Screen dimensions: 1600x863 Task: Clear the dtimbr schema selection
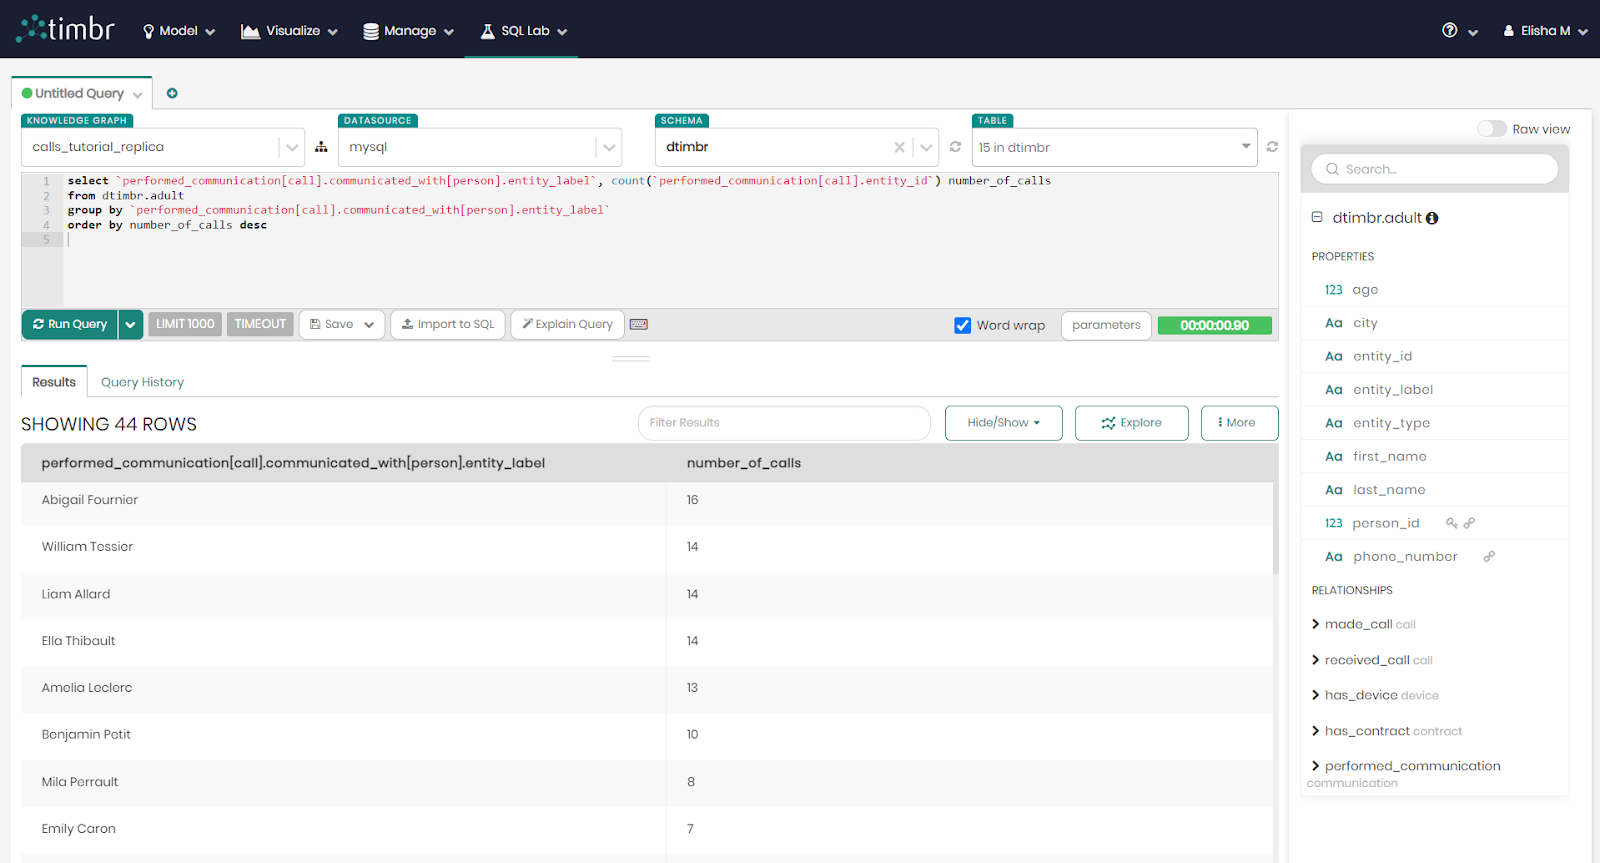(899, 147)
